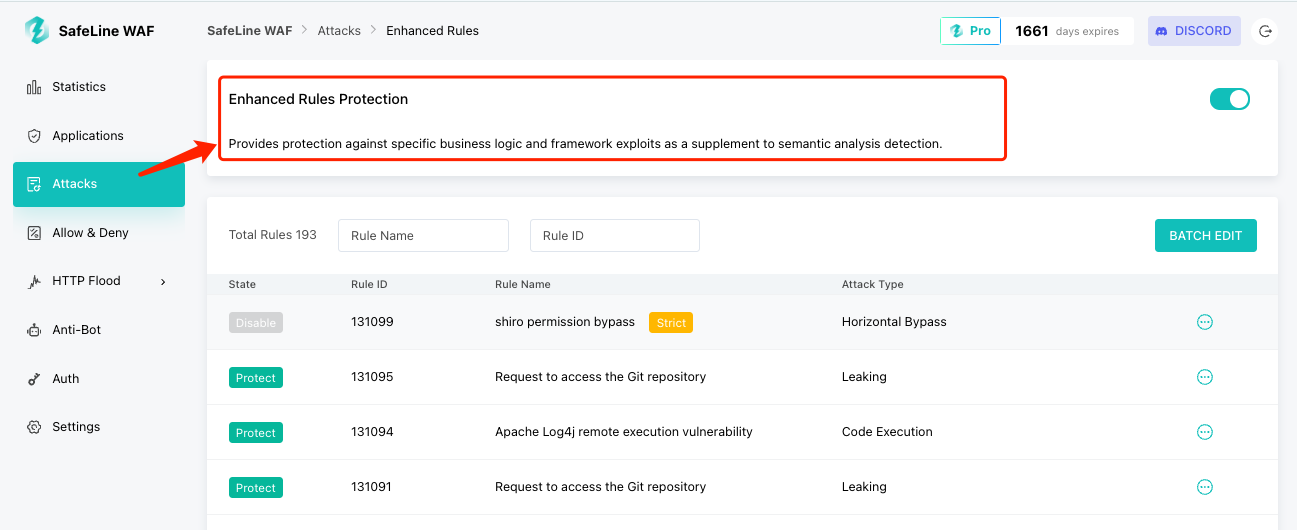Click Protect state badge for rule 131094

255,432
